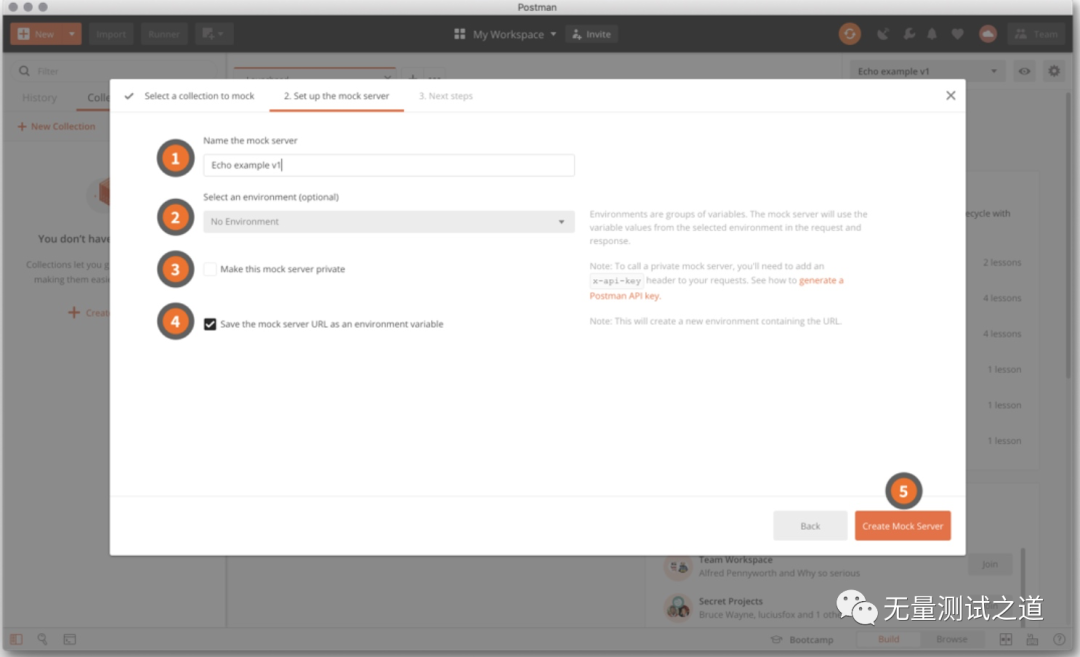Viewport: 1080px width, 657px height.
Task: Click the heart icon in header
Action: [957, 34]
